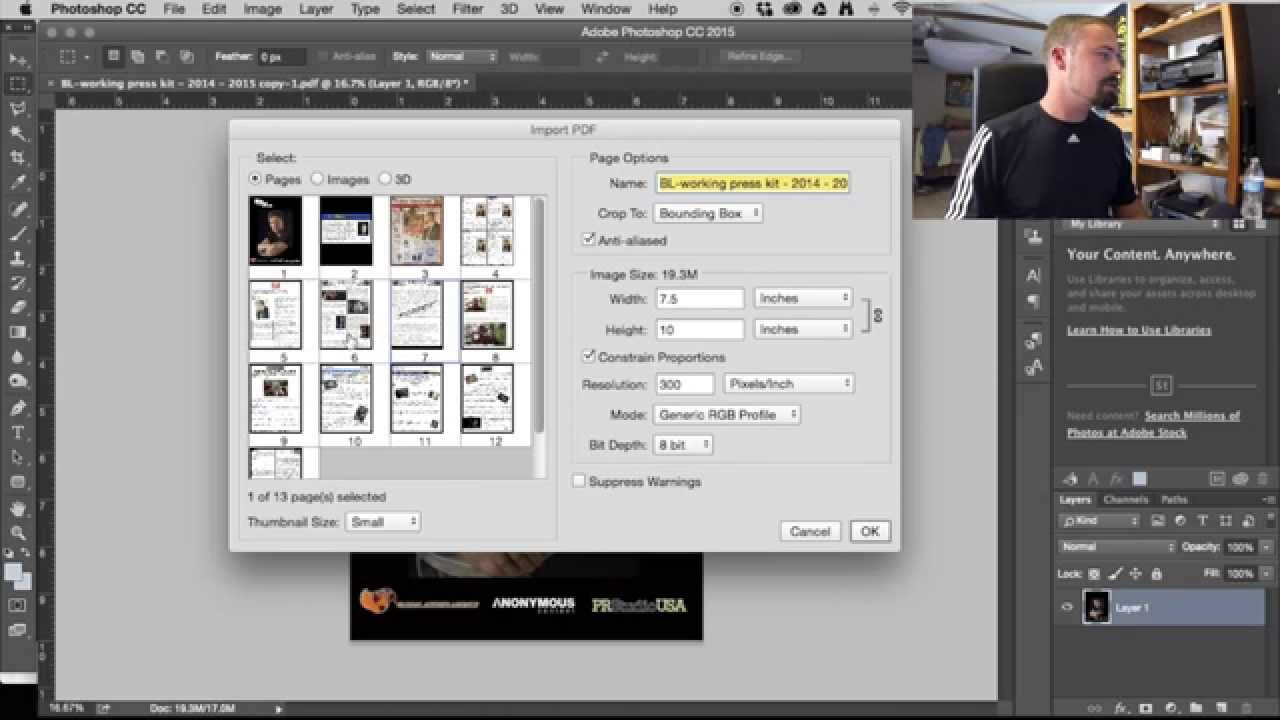Switch to the Paths tab
The image size is (1280, 720).
tap(1174, 499)
